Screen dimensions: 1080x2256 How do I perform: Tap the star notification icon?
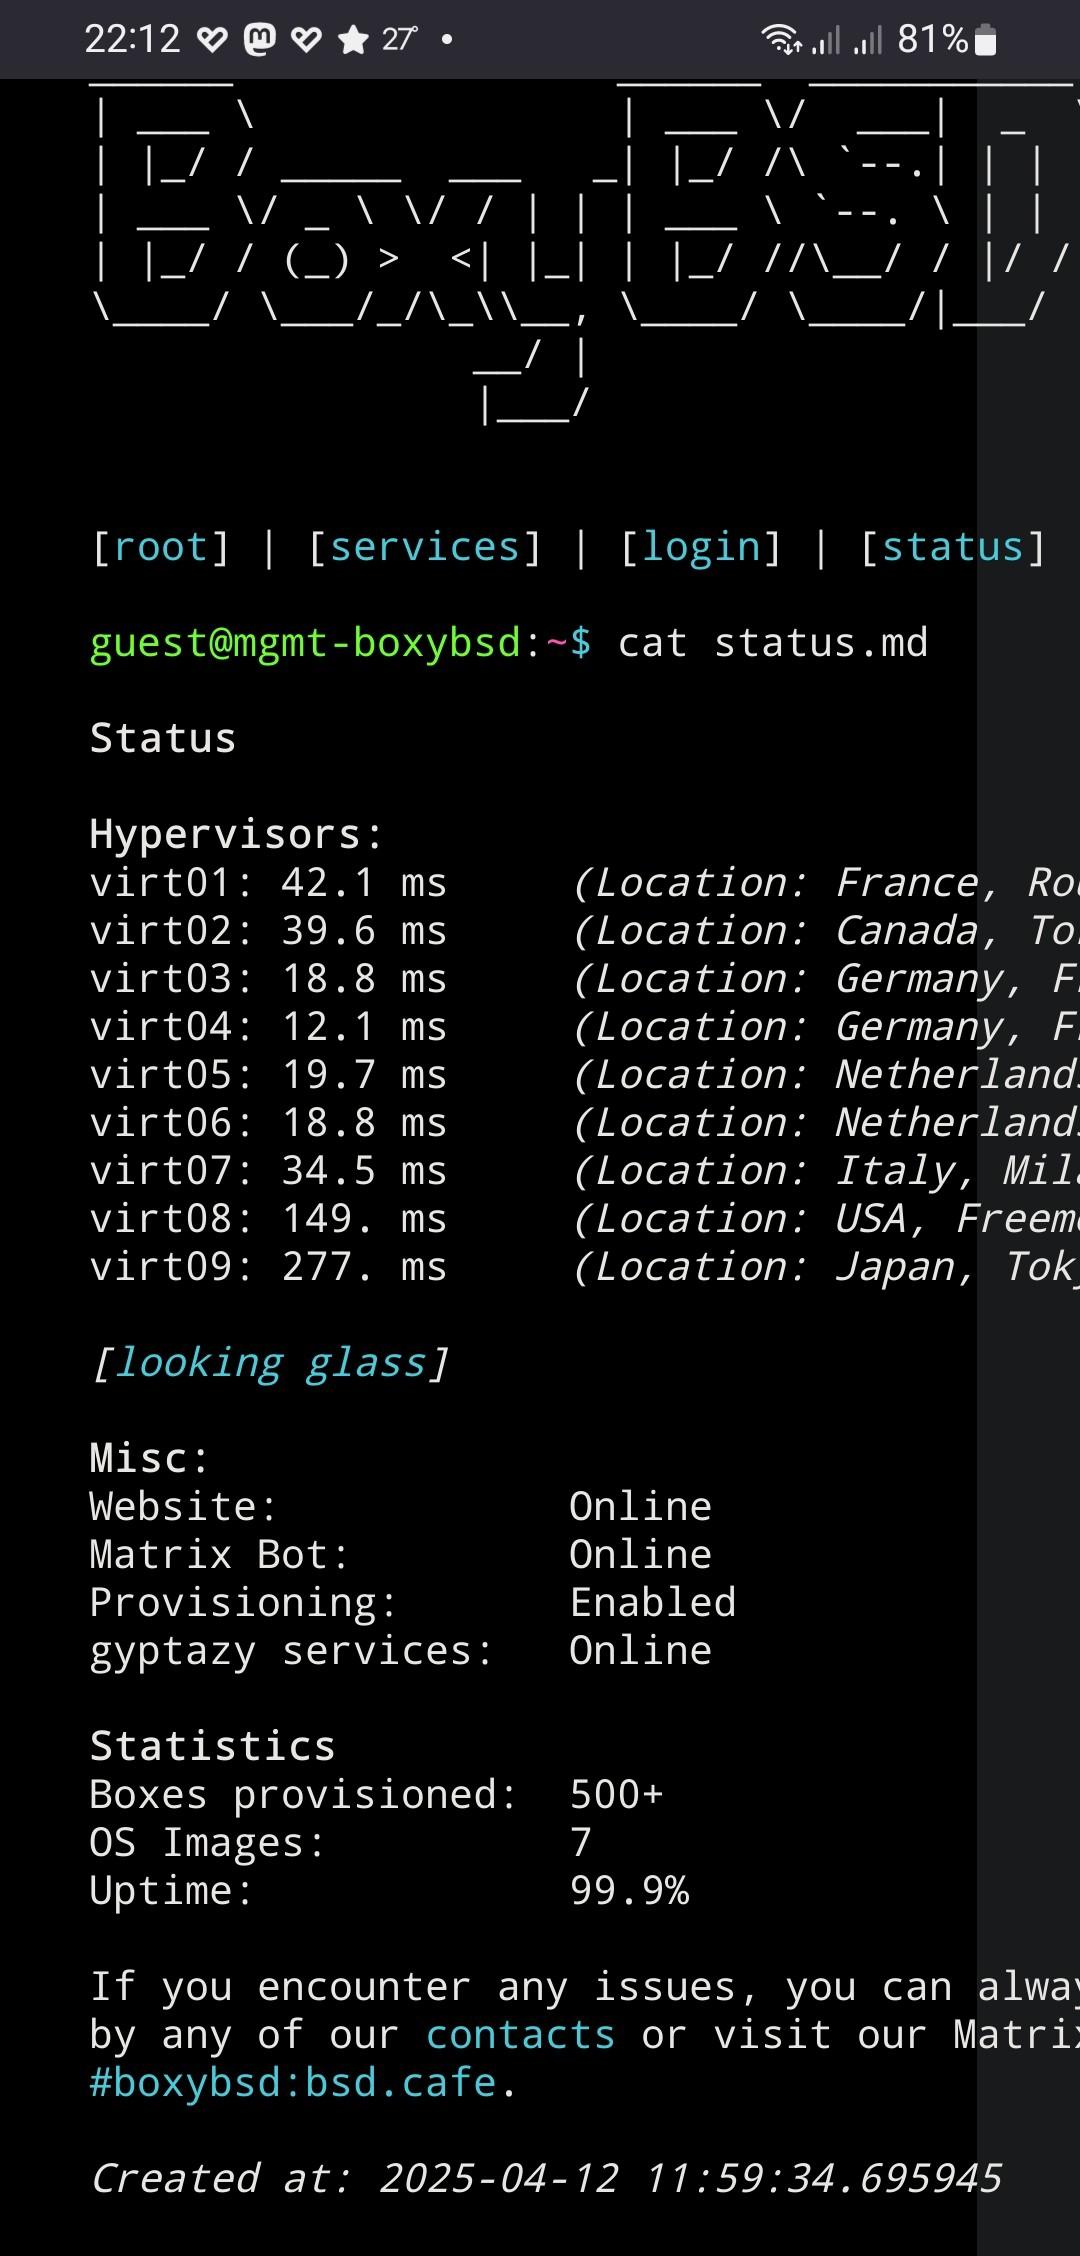[x=353, y=40]
